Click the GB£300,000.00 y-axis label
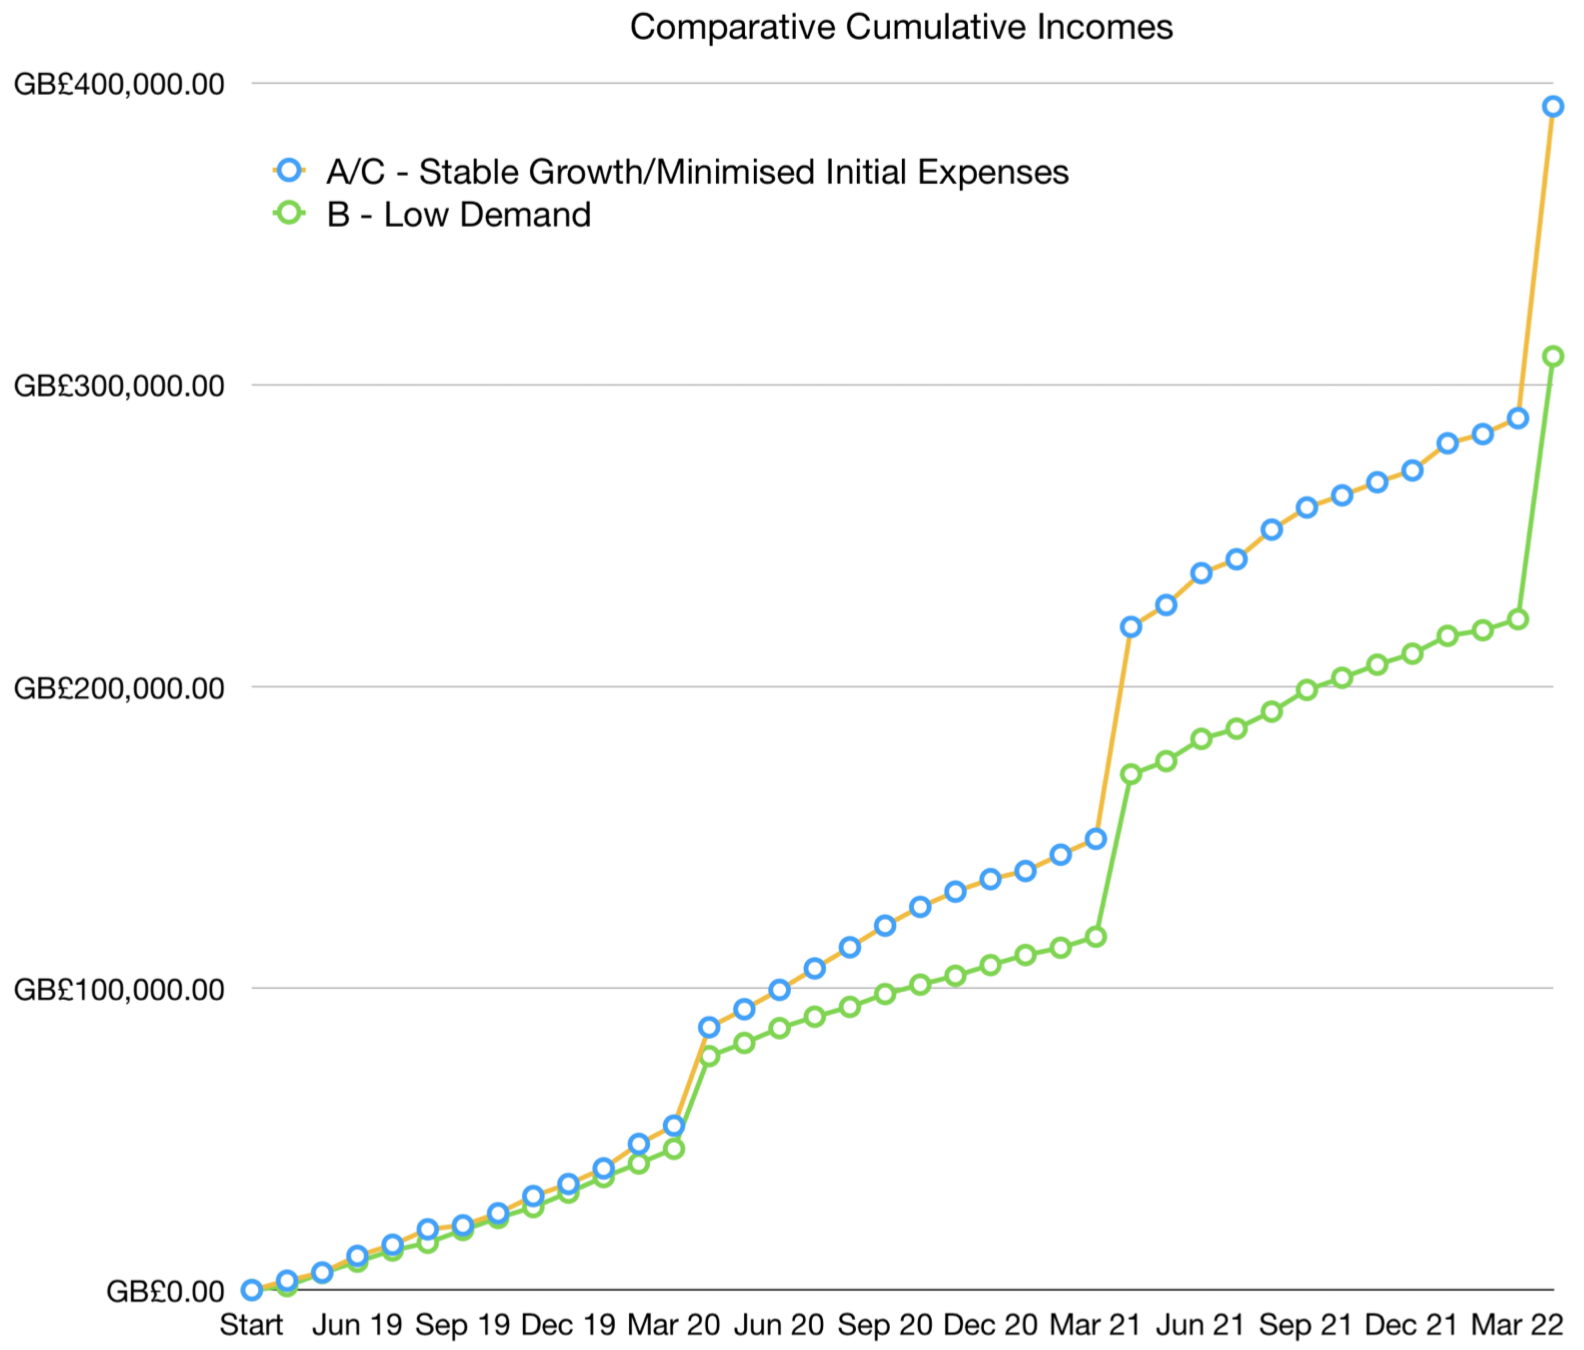Image resolution: width=1584 pixels, height=1350 pixels. 119,386
